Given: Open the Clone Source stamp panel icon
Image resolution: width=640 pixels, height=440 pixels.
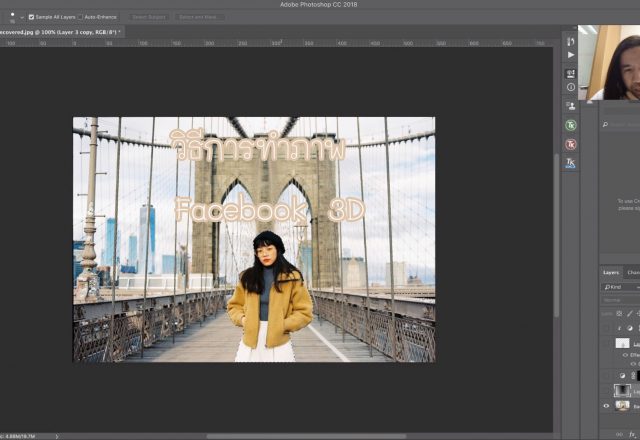Looking at the screenshot, I should pyautogui.click(x=571, y=106).
